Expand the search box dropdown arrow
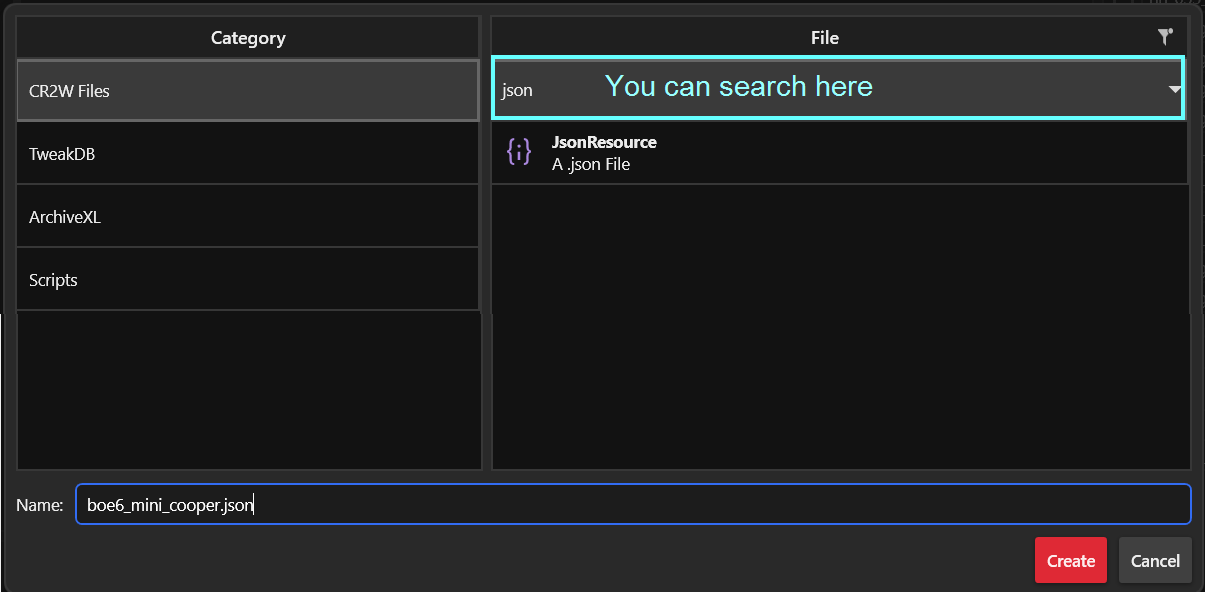 pos(1174,90)
